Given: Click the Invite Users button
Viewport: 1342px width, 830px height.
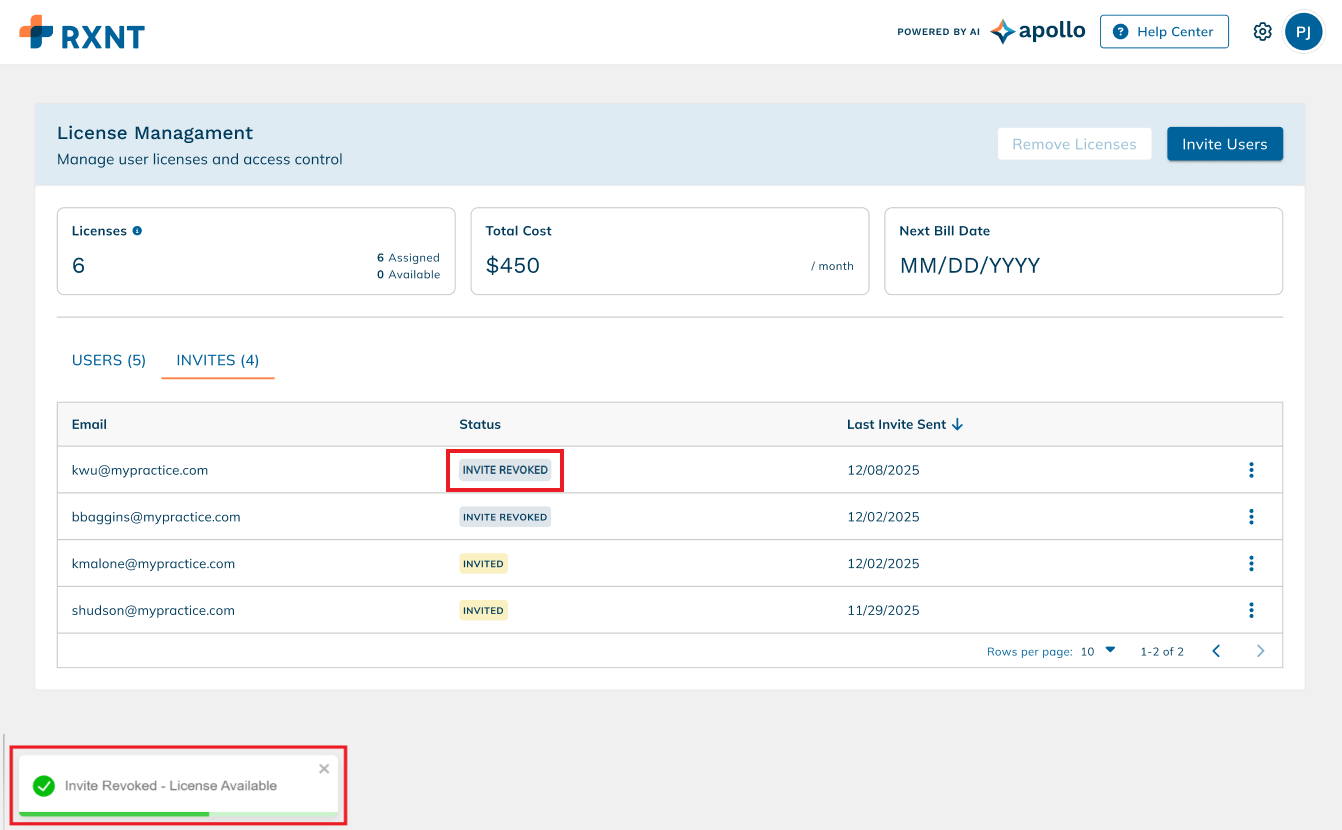Looking at the screenshot, I should [1224, 144].
